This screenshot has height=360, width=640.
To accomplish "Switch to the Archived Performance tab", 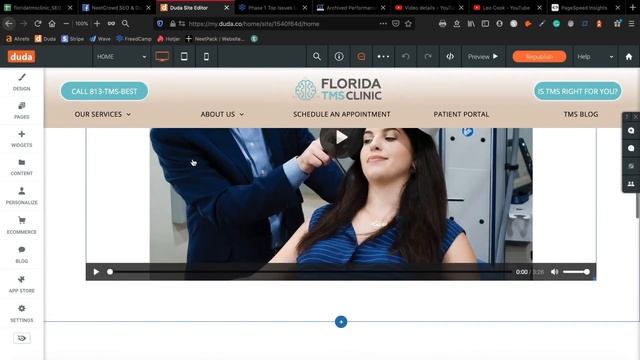I will [351, 8].
